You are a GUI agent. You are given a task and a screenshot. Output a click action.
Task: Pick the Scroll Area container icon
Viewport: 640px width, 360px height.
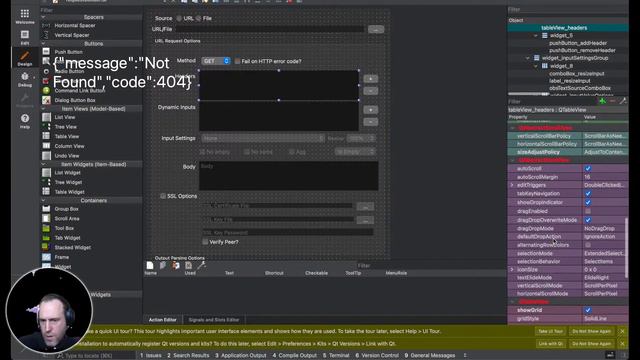pos(46,218)
